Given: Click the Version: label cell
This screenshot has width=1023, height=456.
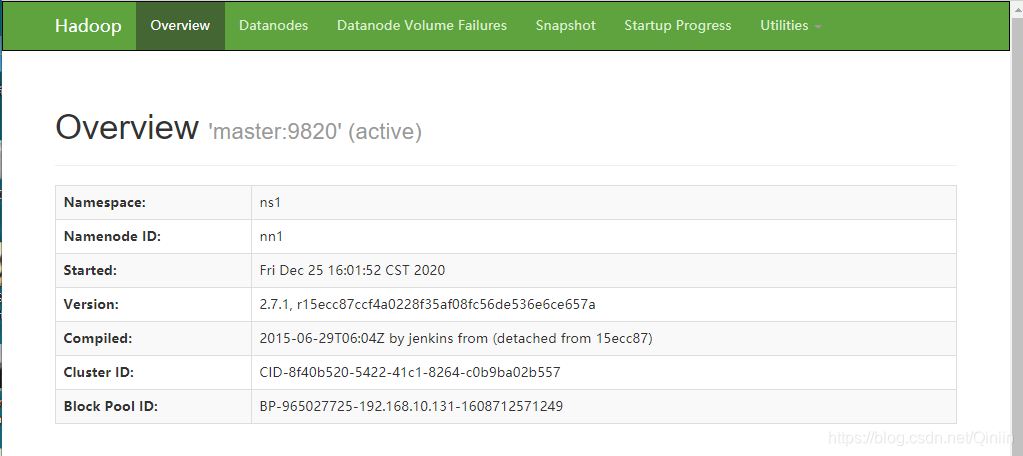Looking at the screenshot, I should 153,304.
